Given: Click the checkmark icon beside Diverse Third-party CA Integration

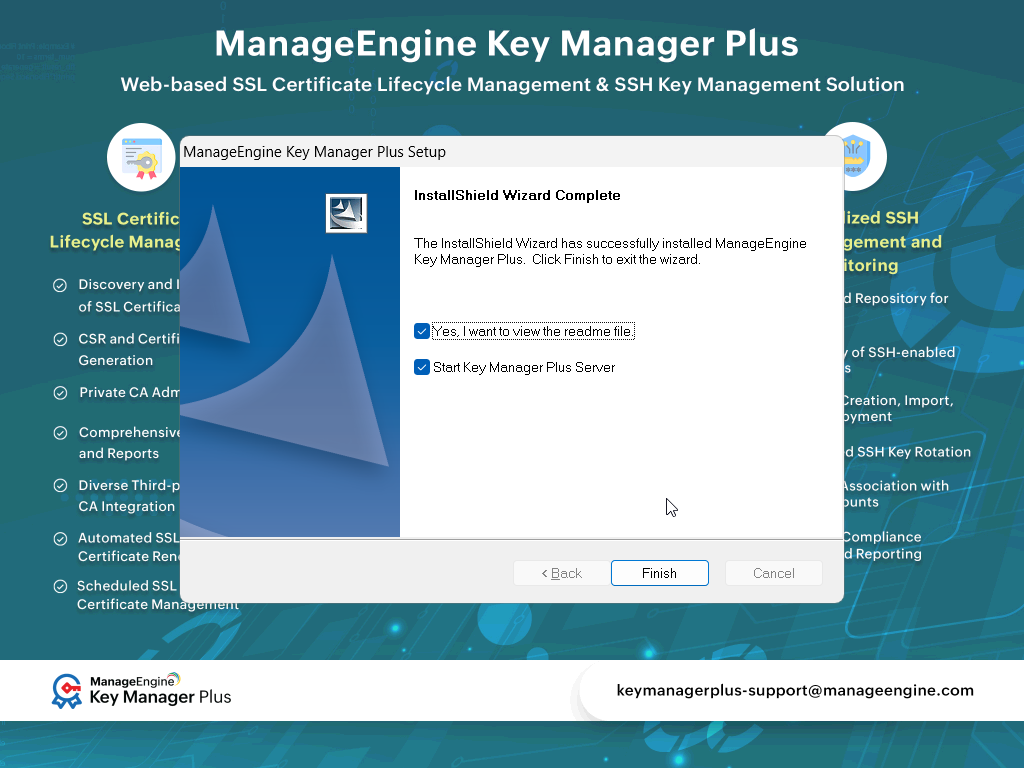Looking at the screenshot, I should [60, 486].
